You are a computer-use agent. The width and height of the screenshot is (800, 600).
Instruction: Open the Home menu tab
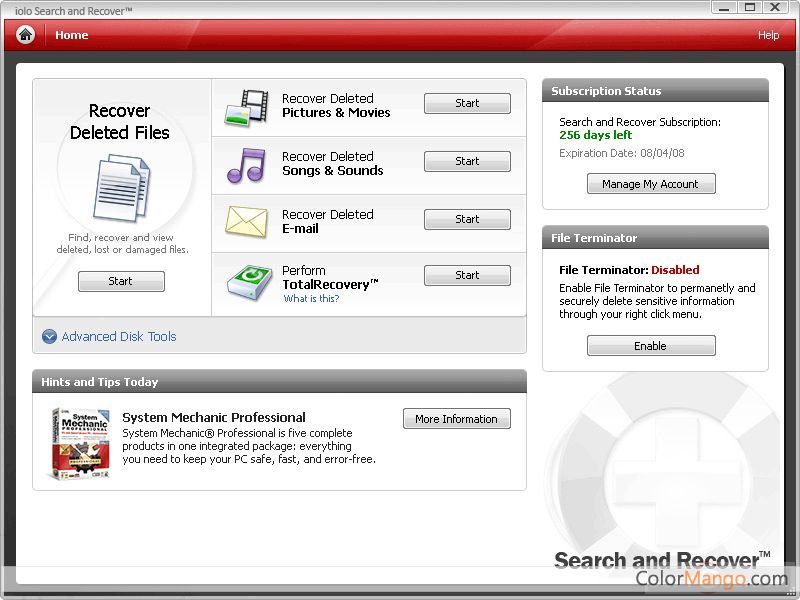tap(71, 34)
